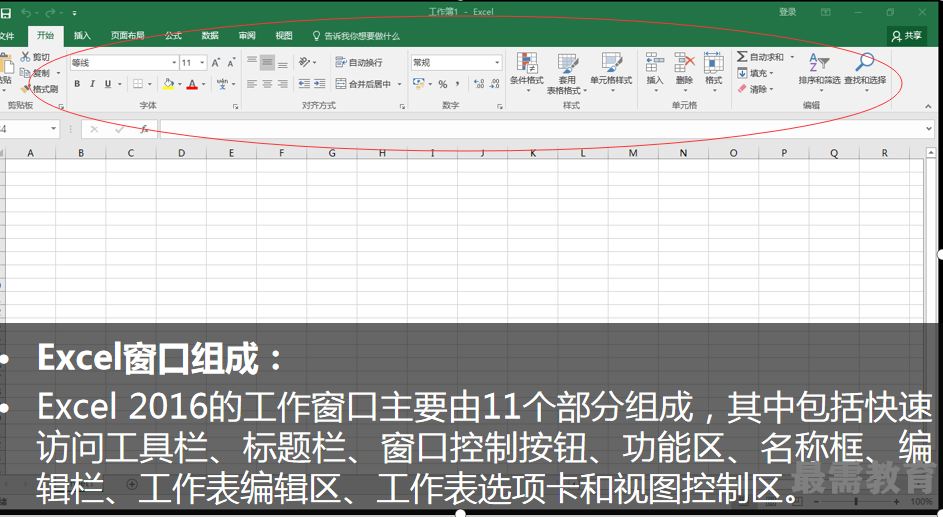Screen dimensions: 943x517
Task: Select column D header
Action: (x=181, y=153)
